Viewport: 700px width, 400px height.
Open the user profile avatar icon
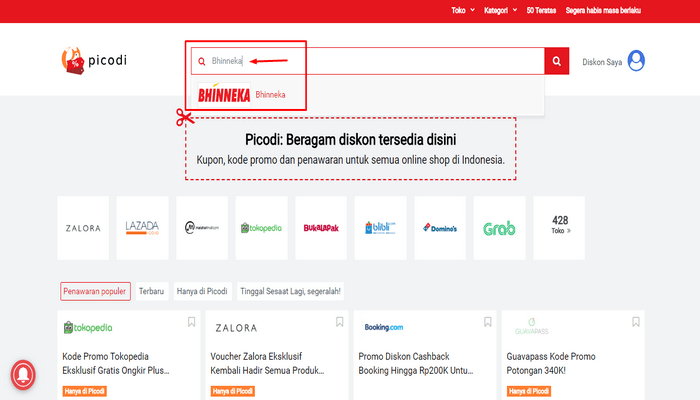[x=636, y=61]
